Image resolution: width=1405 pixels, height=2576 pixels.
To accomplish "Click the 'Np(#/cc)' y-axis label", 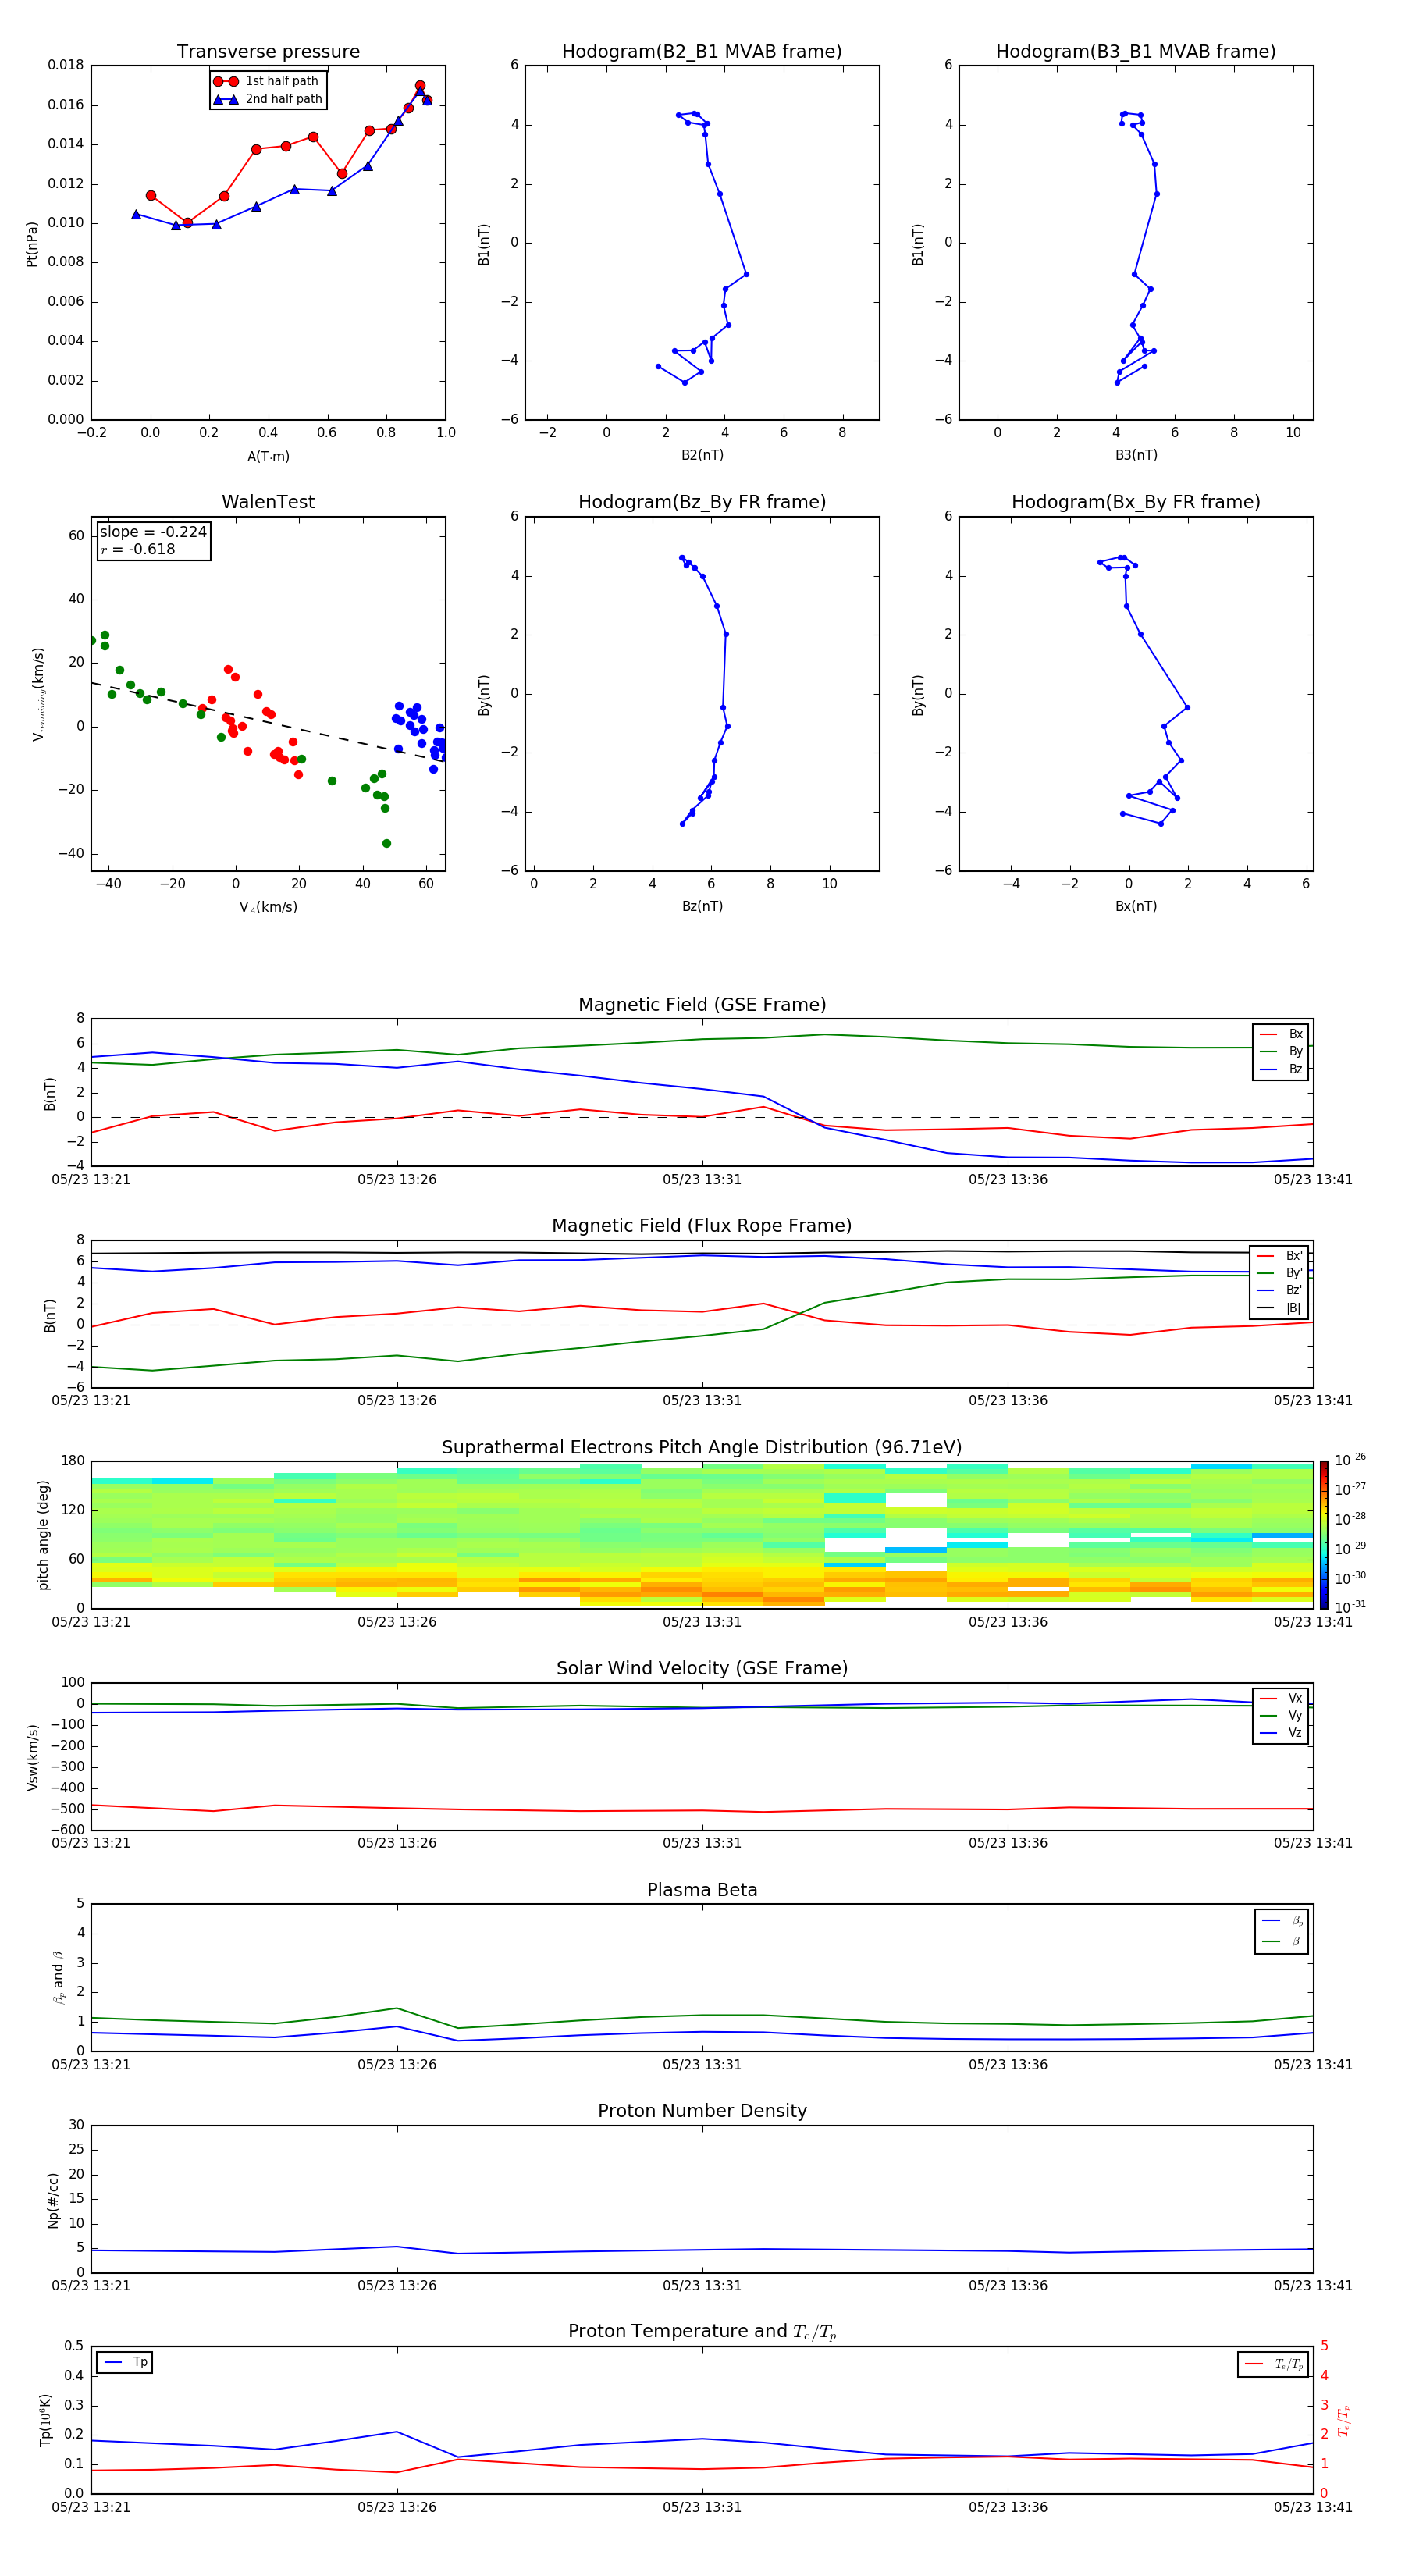I will click(x=53, y=2200).
